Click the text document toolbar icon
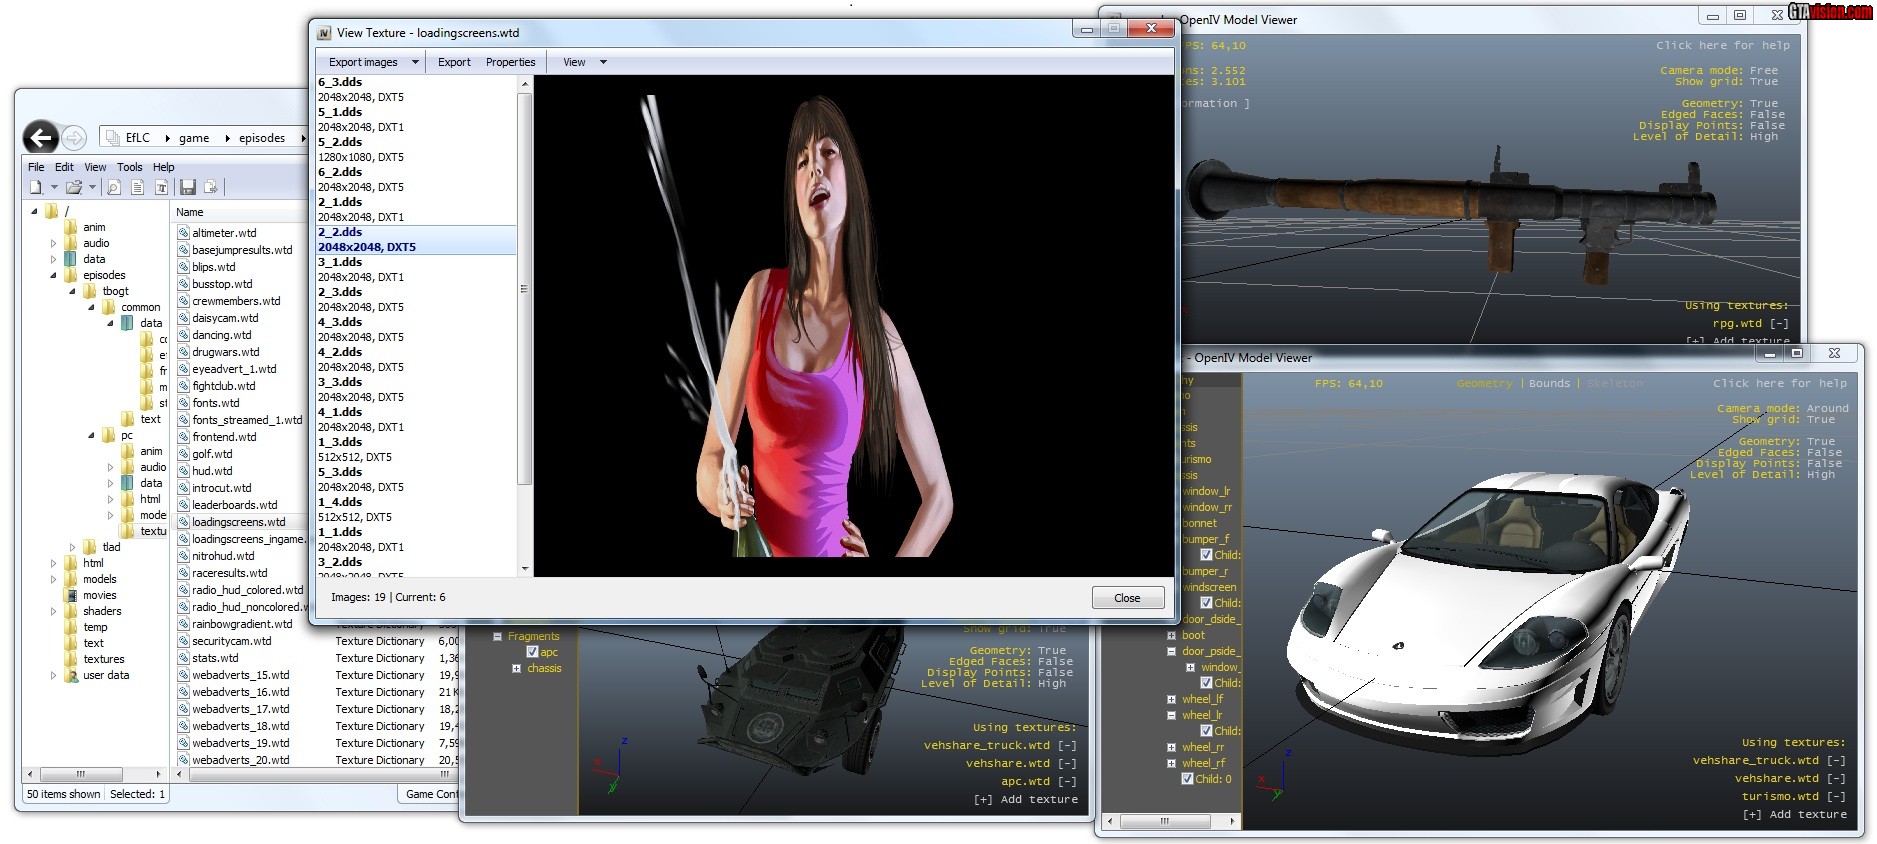Viewport: 1877px width, 844px height. point(138,187)
